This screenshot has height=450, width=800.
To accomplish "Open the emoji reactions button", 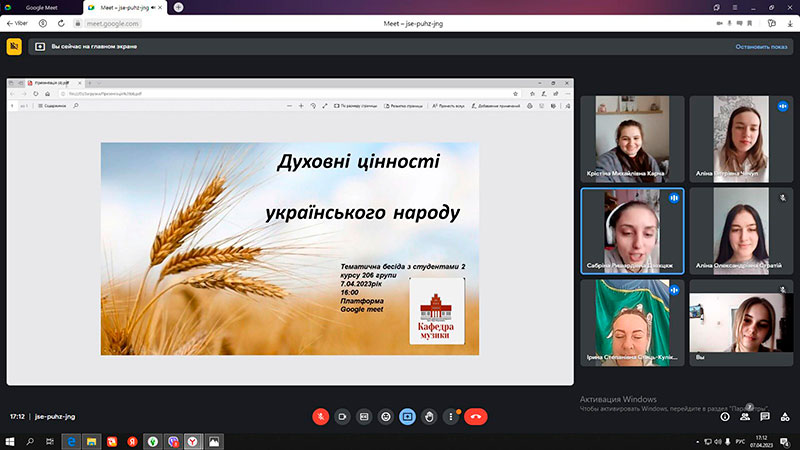I will tap(386, 417).
